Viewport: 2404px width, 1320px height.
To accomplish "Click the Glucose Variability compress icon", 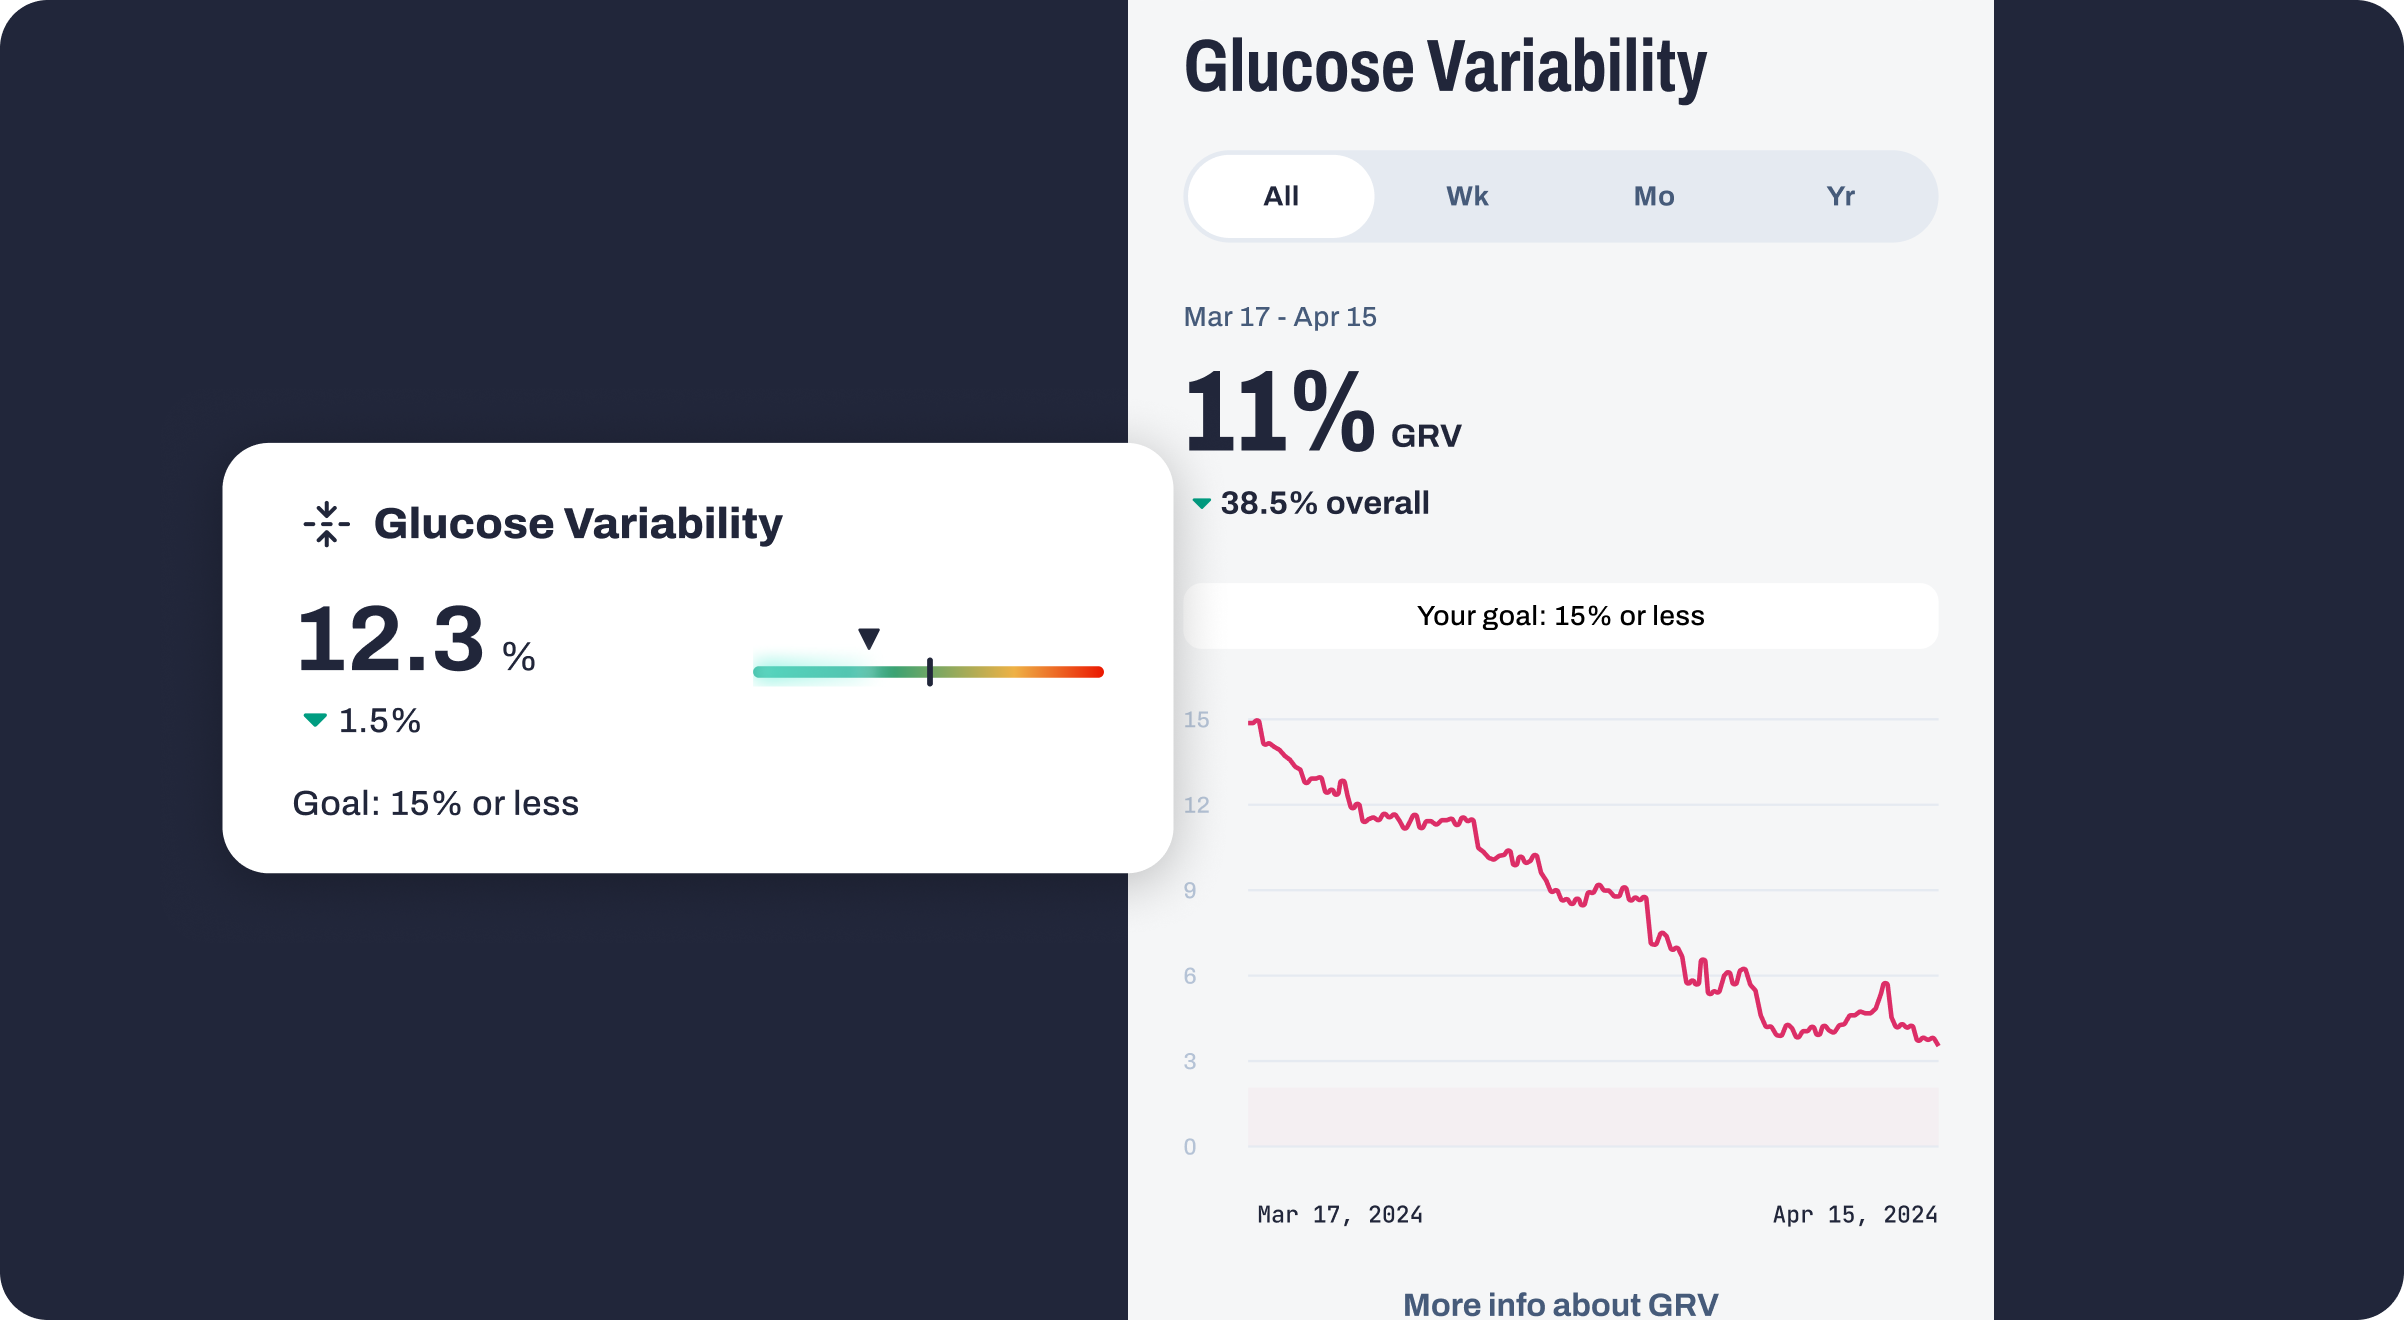I will 326,523.
